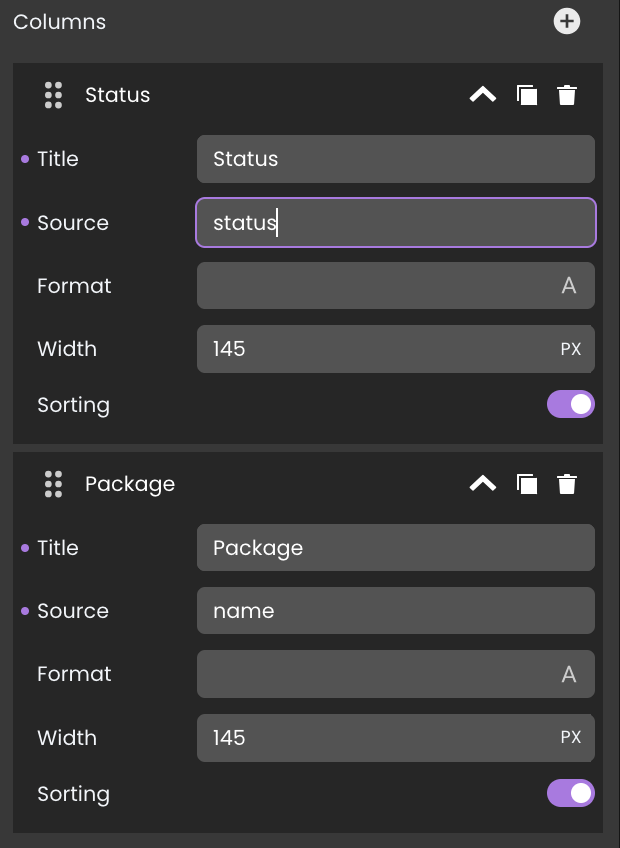The image size is (620, 848).
Task: Collapse the Status column section
Action: tap(483, 95)
